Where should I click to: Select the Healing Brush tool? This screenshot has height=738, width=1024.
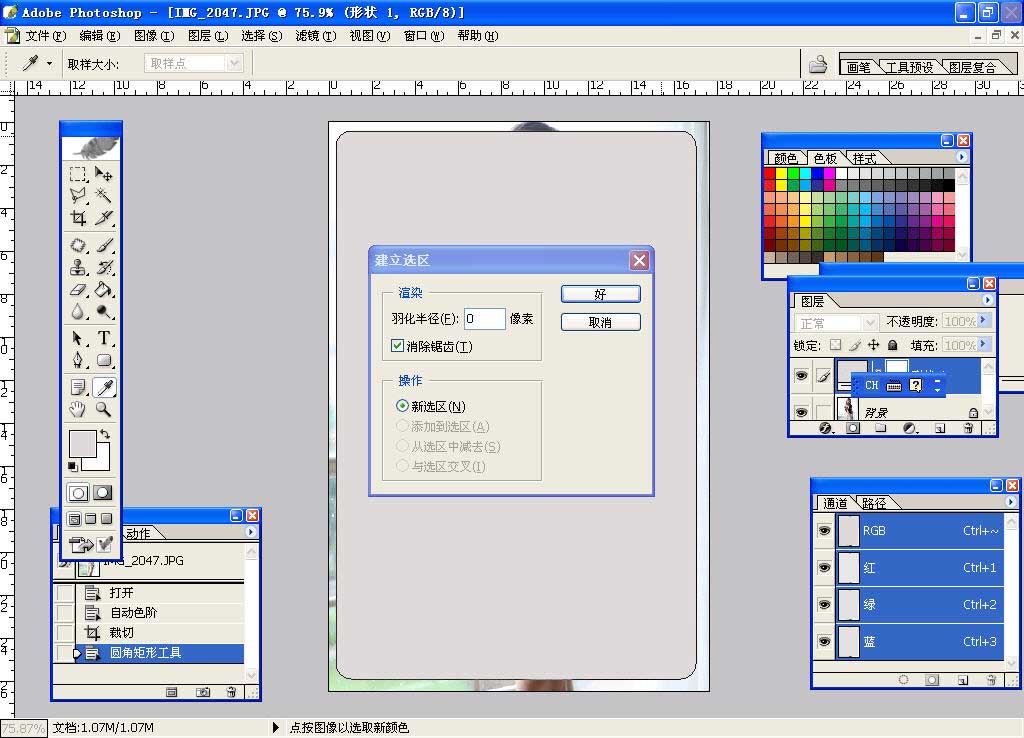point(78,246)
